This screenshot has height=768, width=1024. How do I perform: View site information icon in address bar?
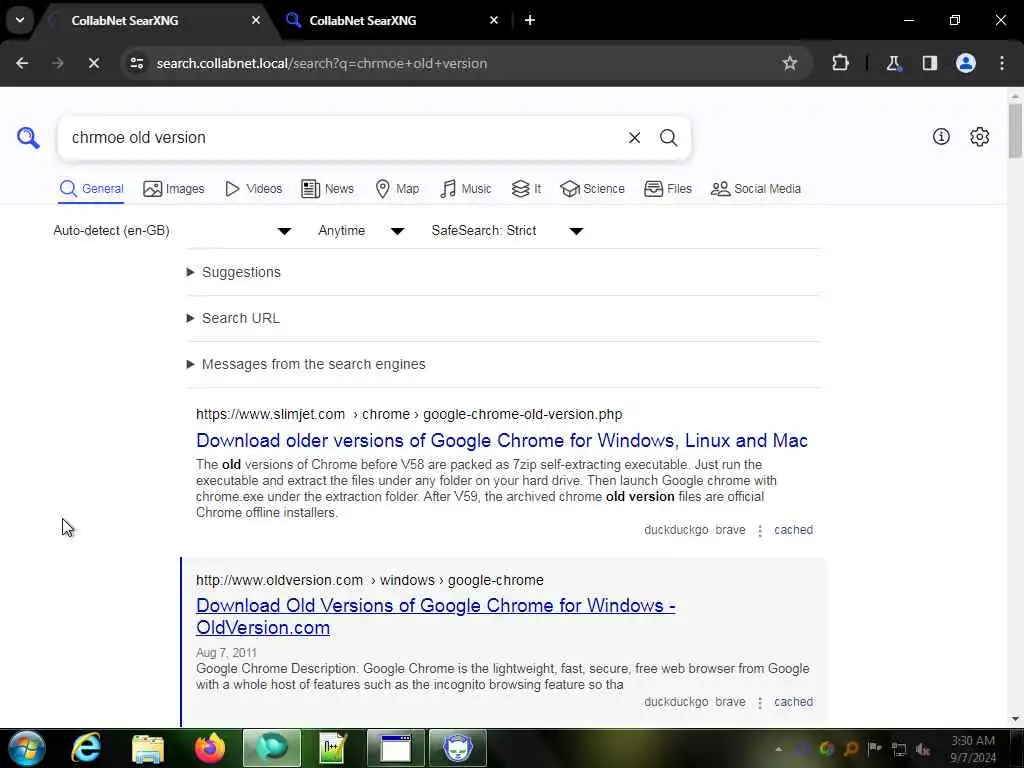click(x=136, y=63)
